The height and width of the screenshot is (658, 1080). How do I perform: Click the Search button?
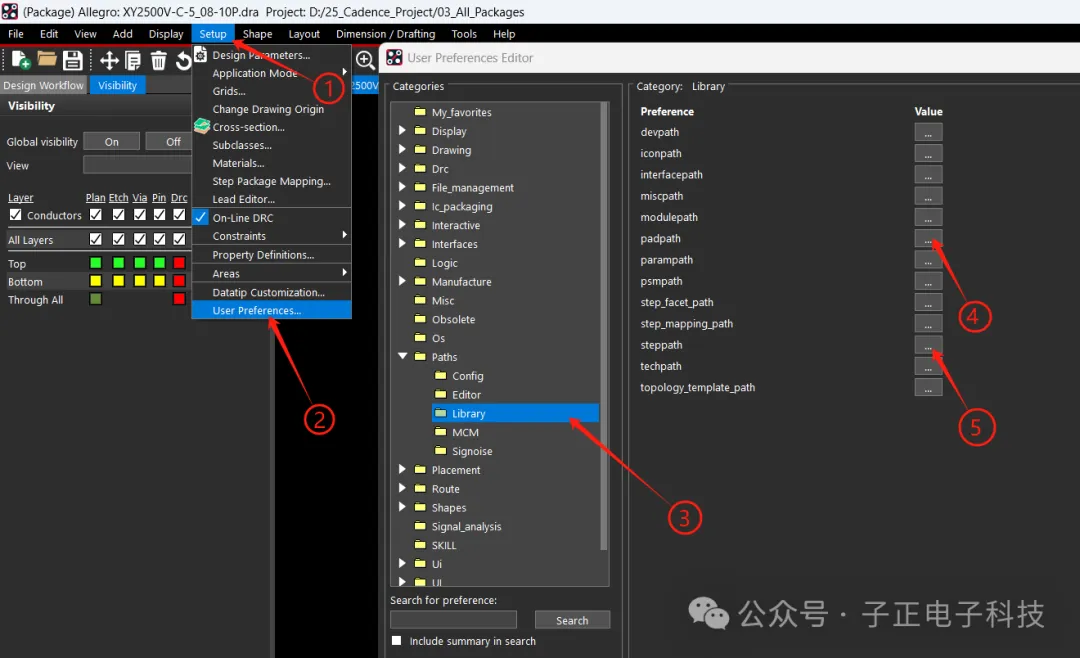coord(572,620)
